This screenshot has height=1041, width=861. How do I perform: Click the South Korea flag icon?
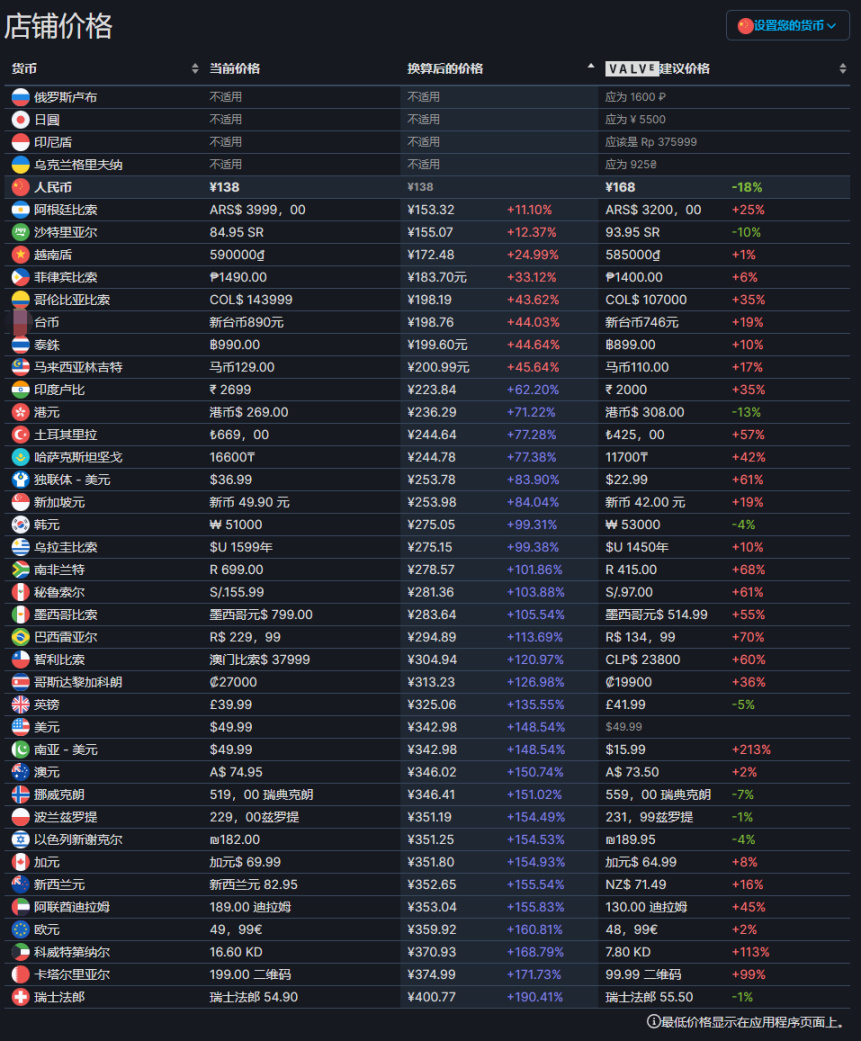click(20, 525)
